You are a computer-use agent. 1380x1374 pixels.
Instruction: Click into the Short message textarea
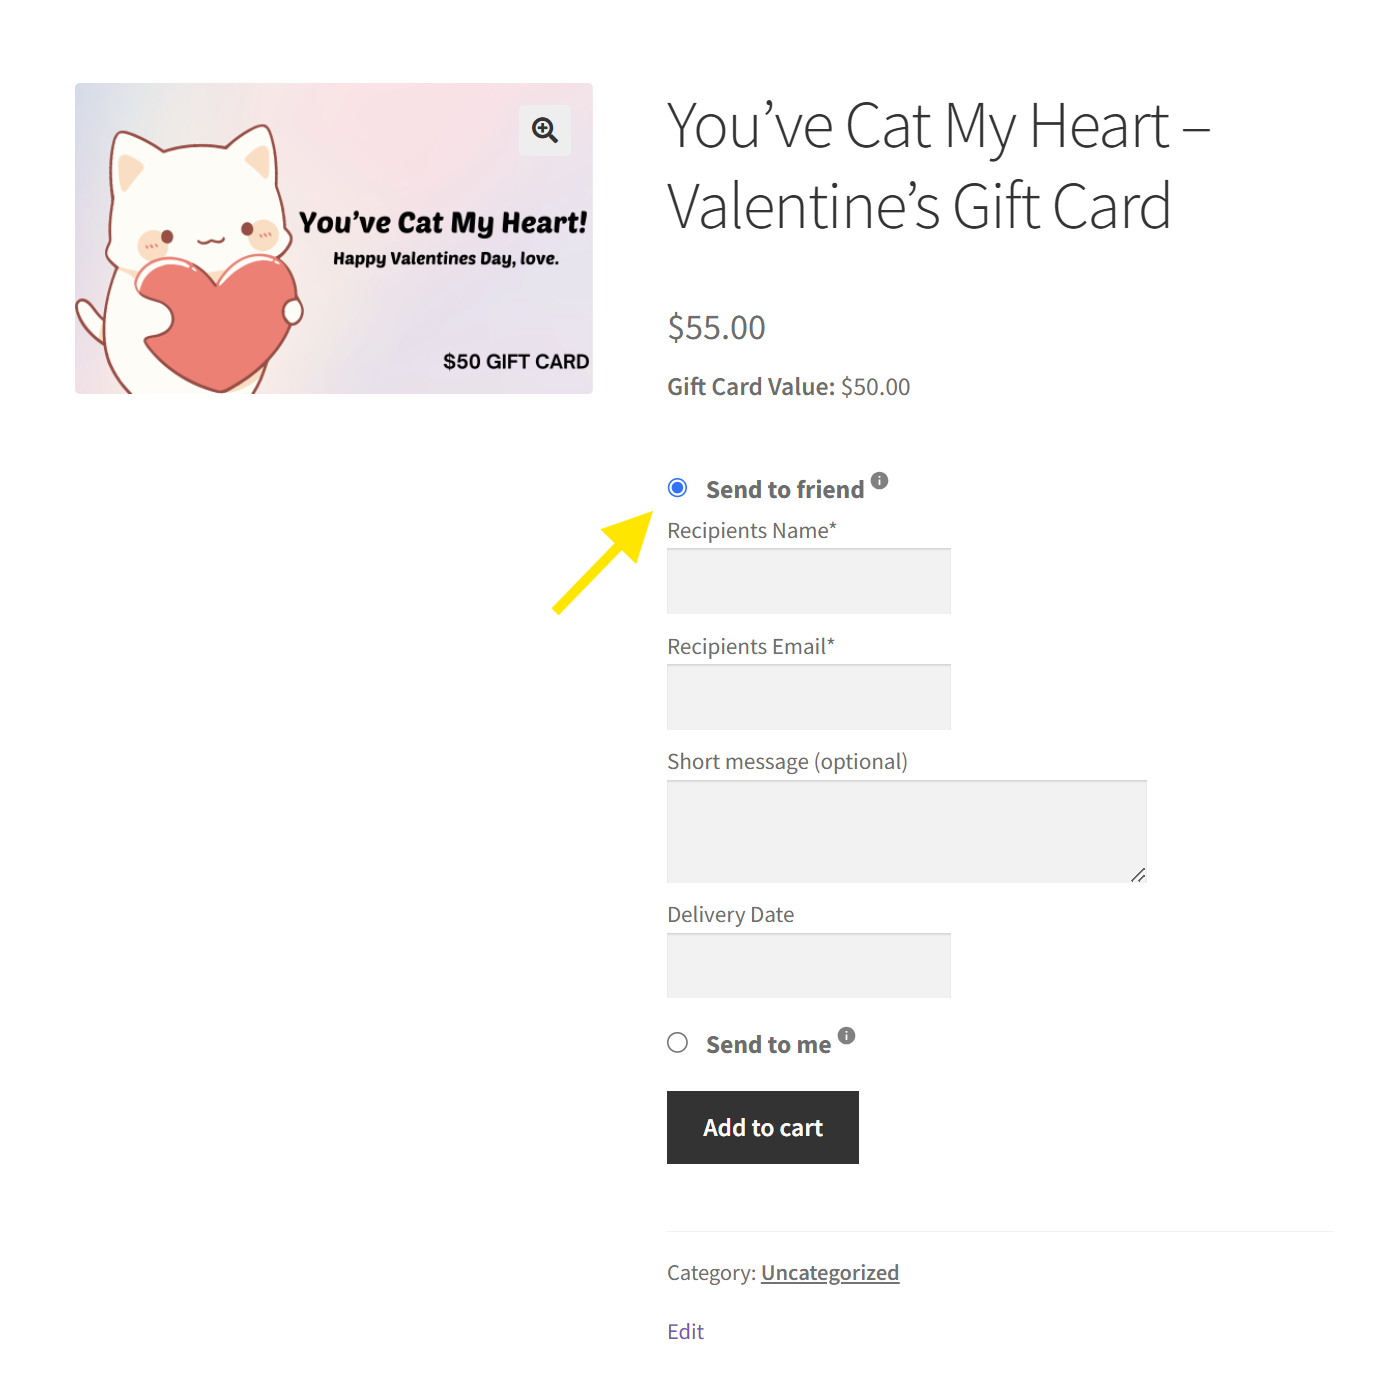907,832
